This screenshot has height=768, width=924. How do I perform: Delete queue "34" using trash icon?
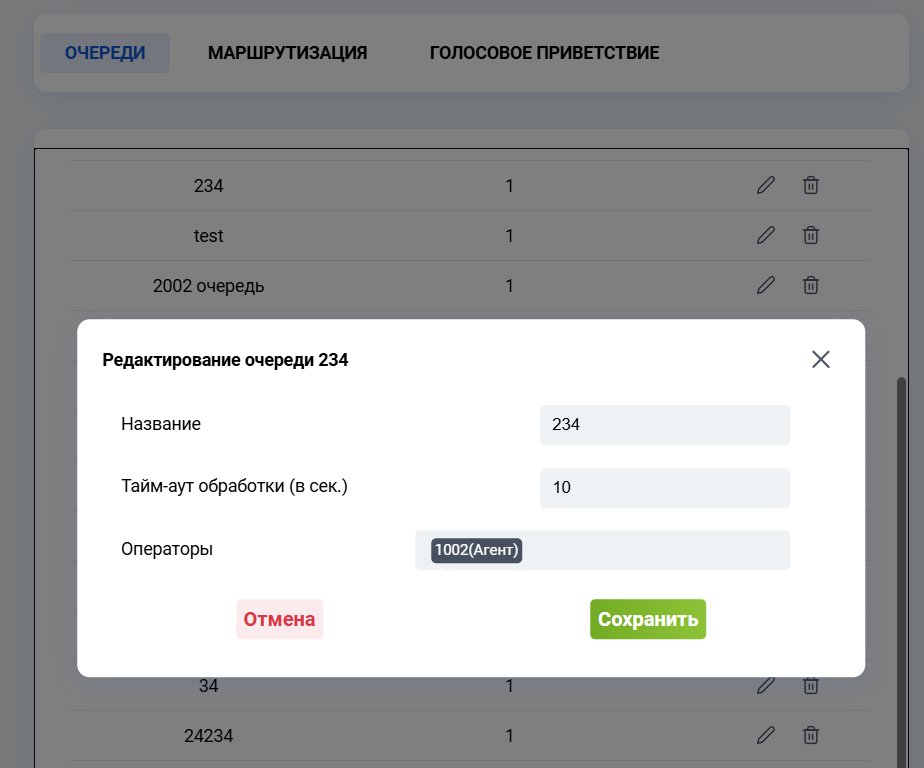810,686
